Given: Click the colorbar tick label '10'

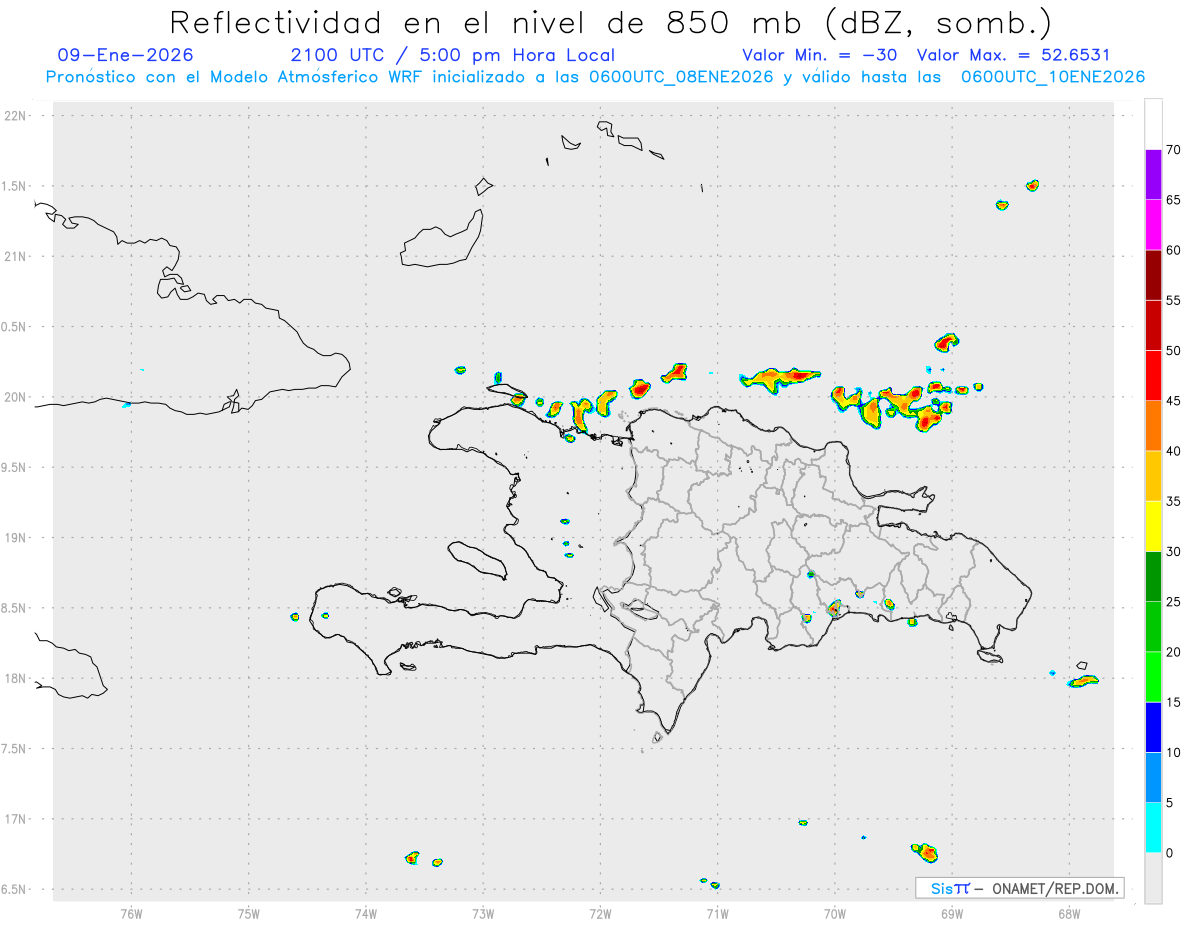Looking at the screenshot, I should tap(1173, 753).
